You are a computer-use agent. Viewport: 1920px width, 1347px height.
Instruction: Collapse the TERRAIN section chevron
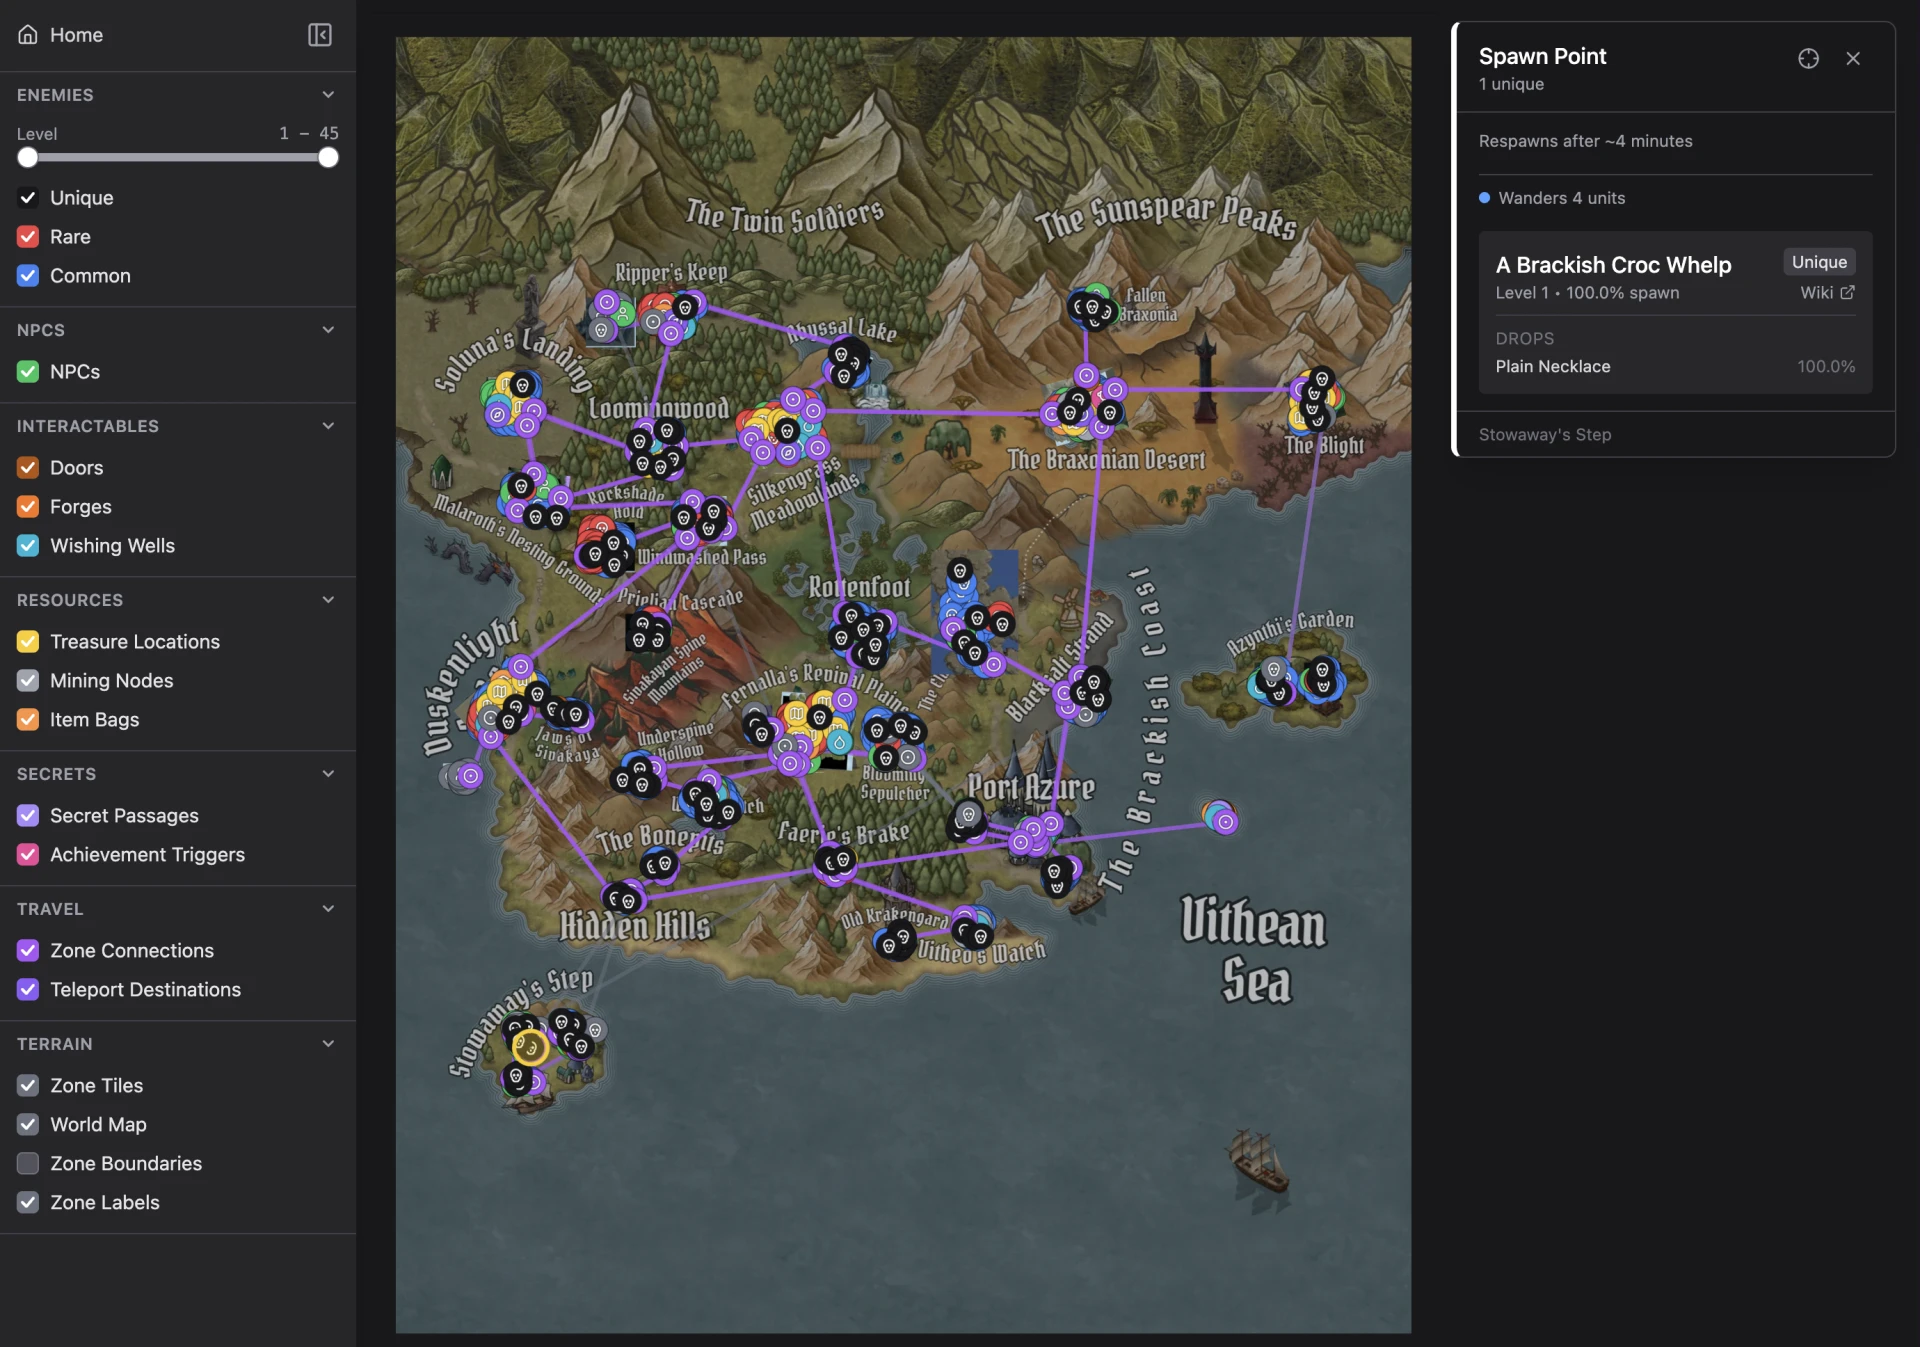coord(328,1044)
